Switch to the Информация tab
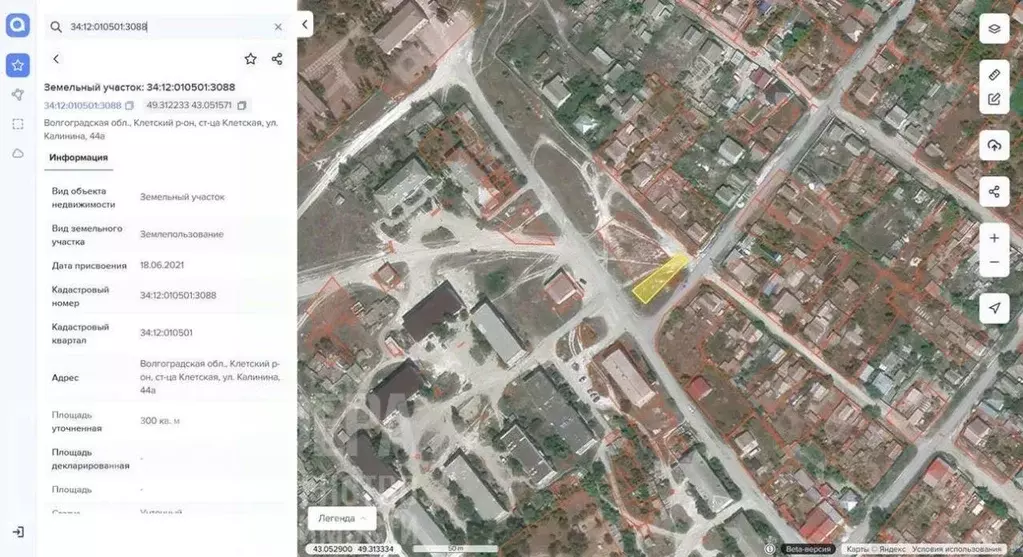The image size is (1023, 557). tap(78, 157)
